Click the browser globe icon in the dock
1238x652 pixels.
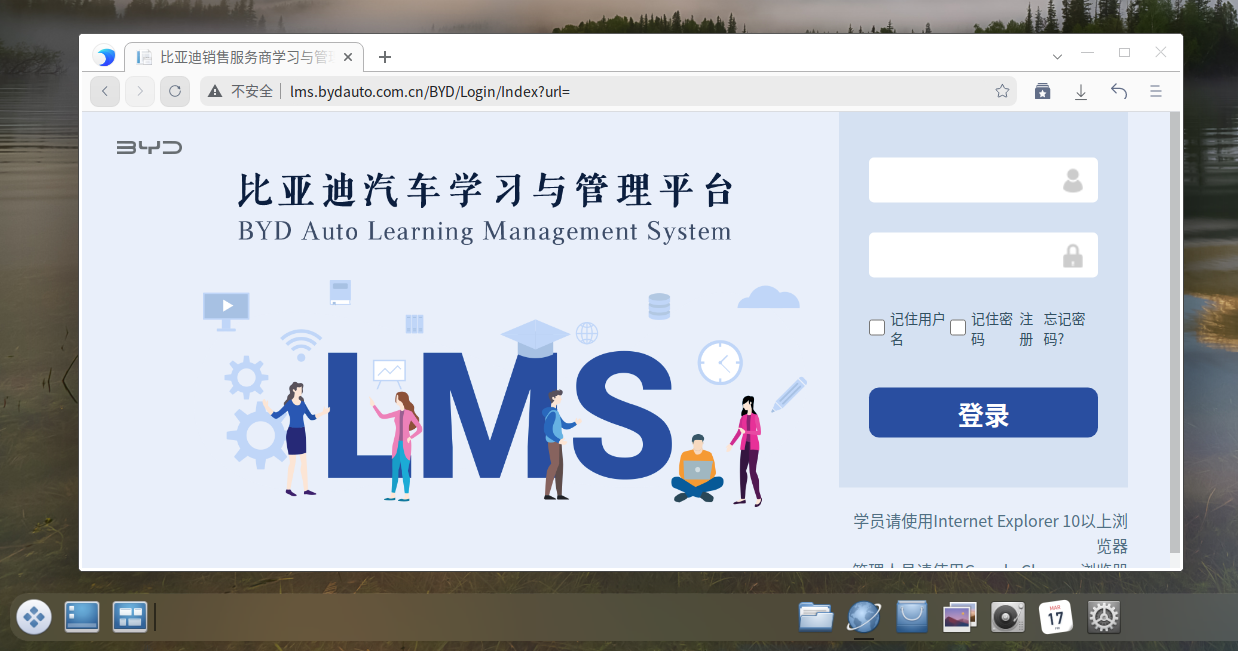(x=864, y=617)
